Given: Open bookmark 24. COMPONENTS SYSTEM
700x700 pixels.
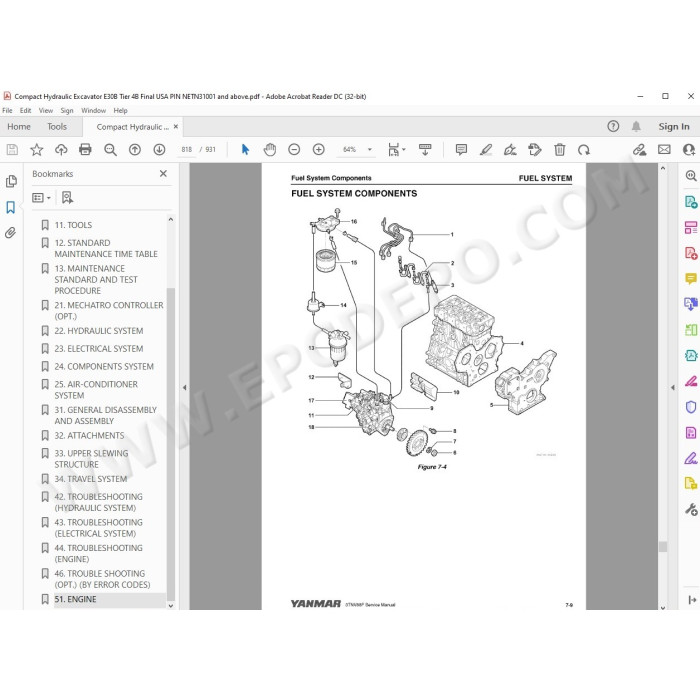Looking at the screenshot, I should tap(104, 367).
